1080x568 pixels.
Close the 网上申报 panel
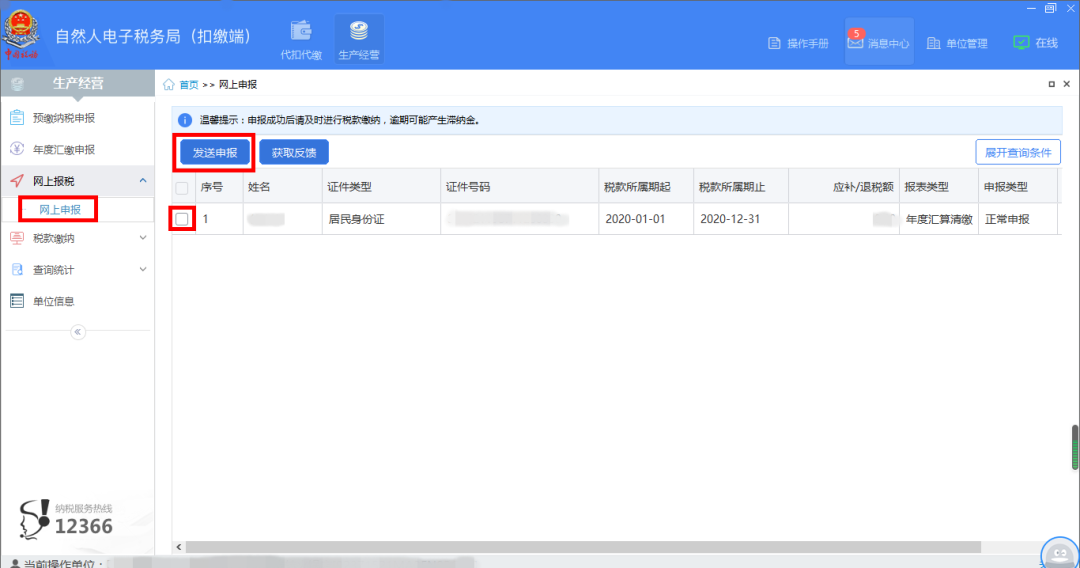(1066, 84)
